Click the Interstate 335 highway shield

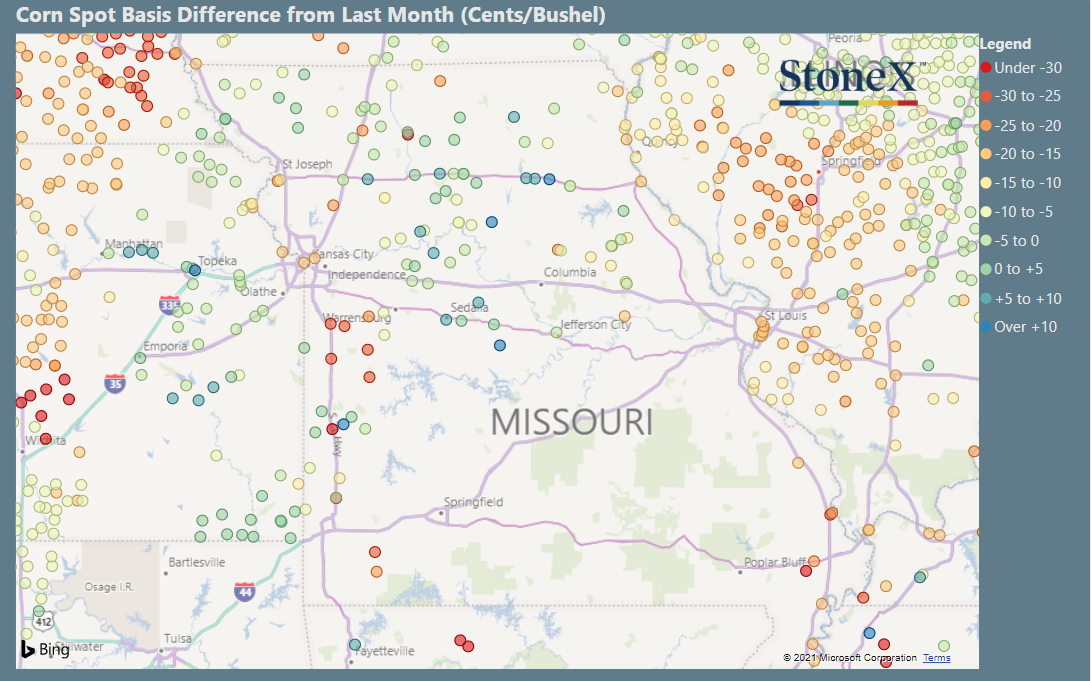point(169,305)
